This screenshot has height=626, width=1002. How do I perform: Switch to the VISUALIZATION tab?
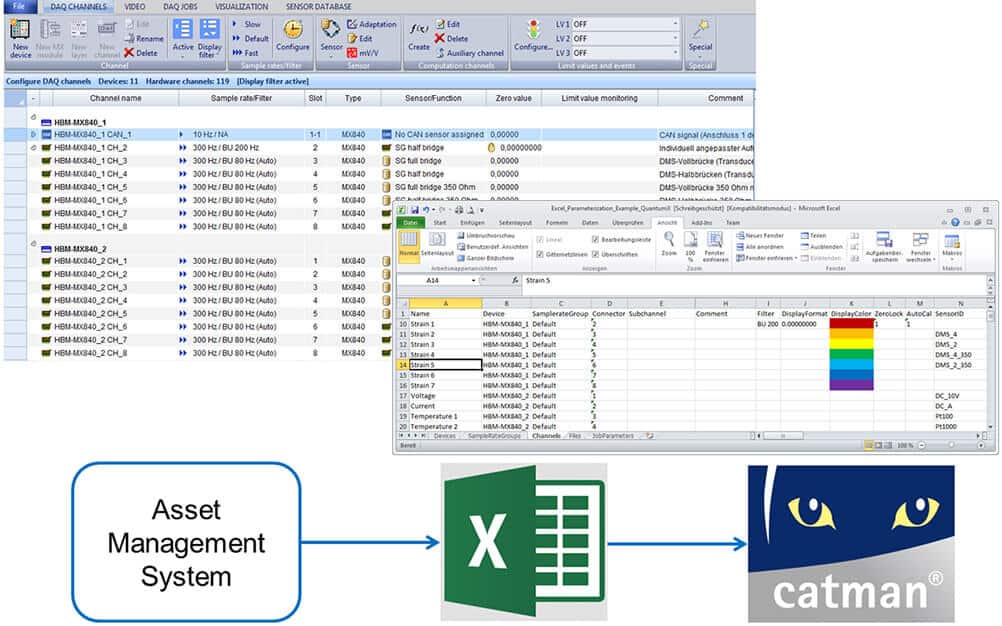[242, 6]
